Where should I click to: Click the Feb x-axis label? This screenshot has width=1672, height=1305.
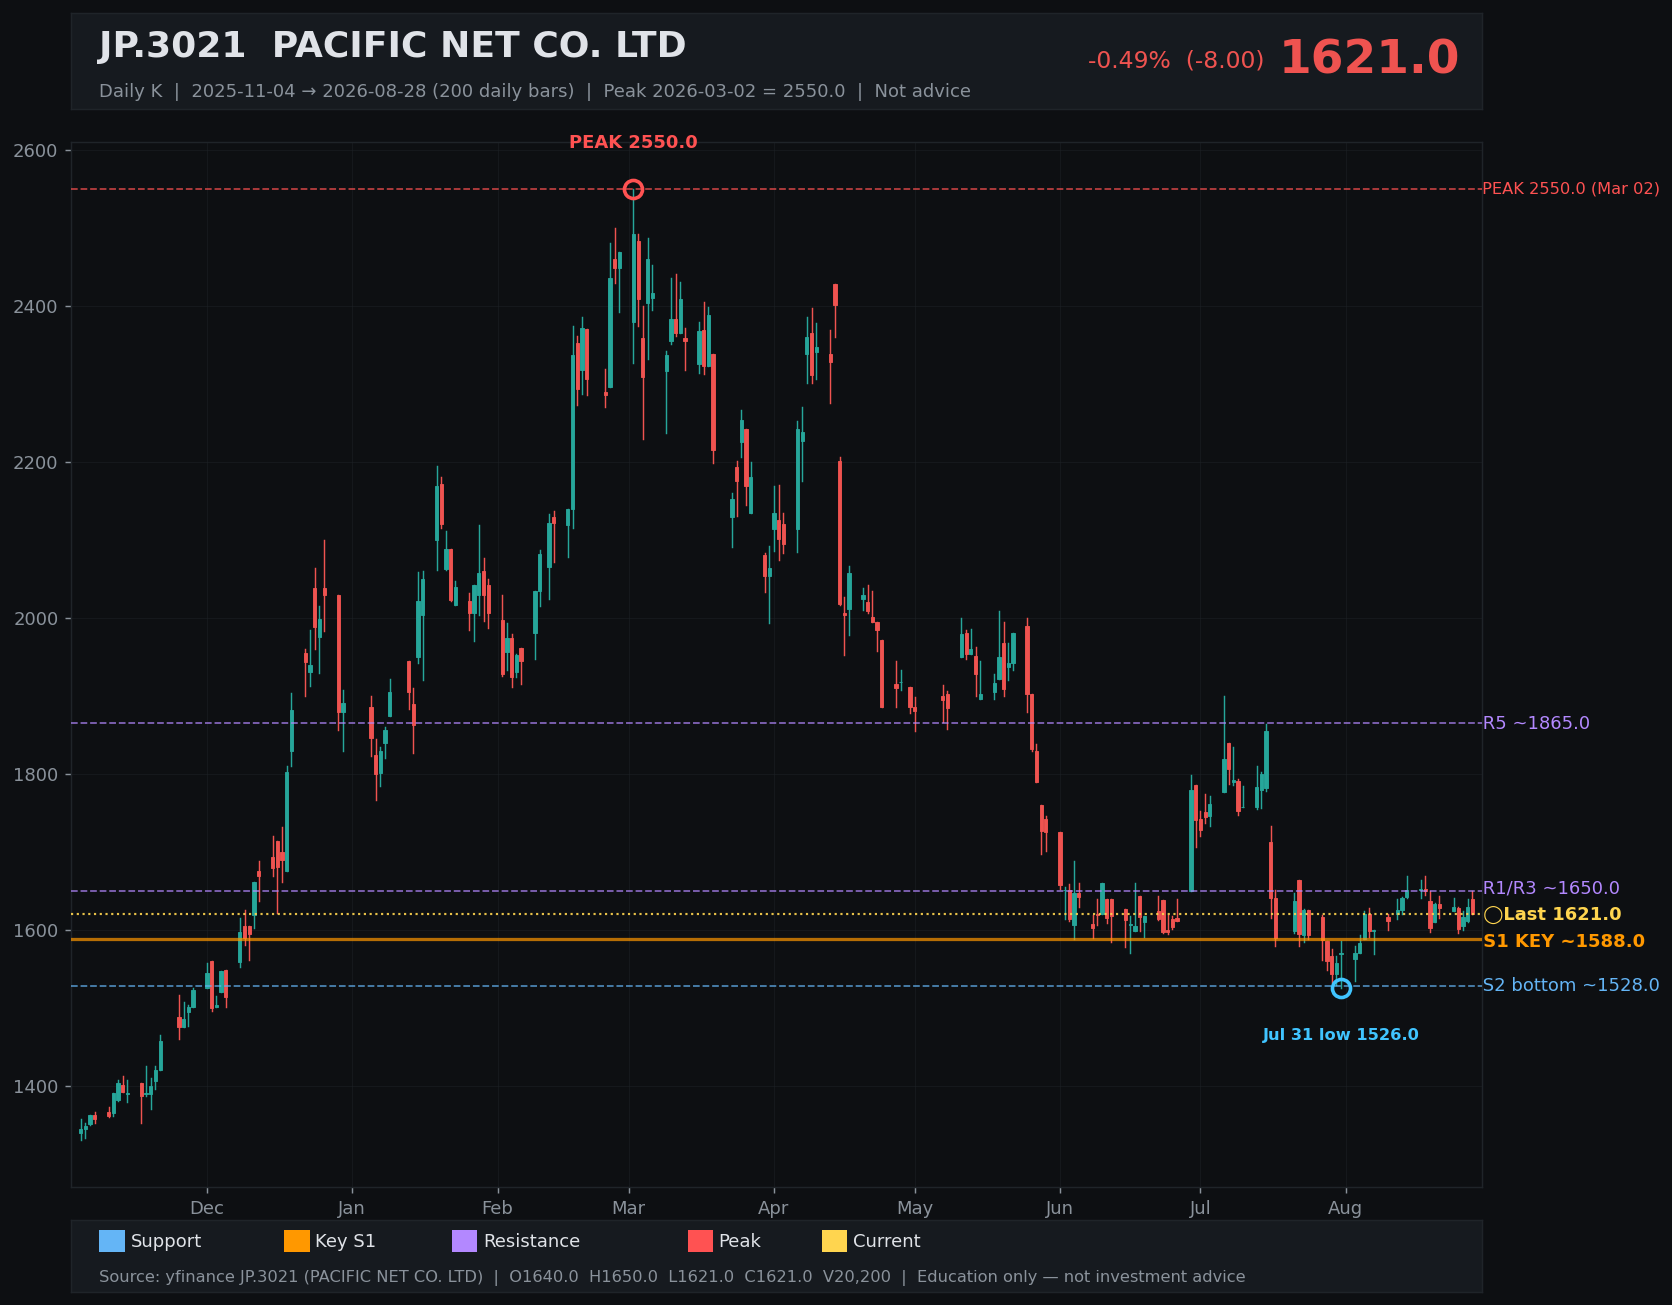click(497, 1208)
